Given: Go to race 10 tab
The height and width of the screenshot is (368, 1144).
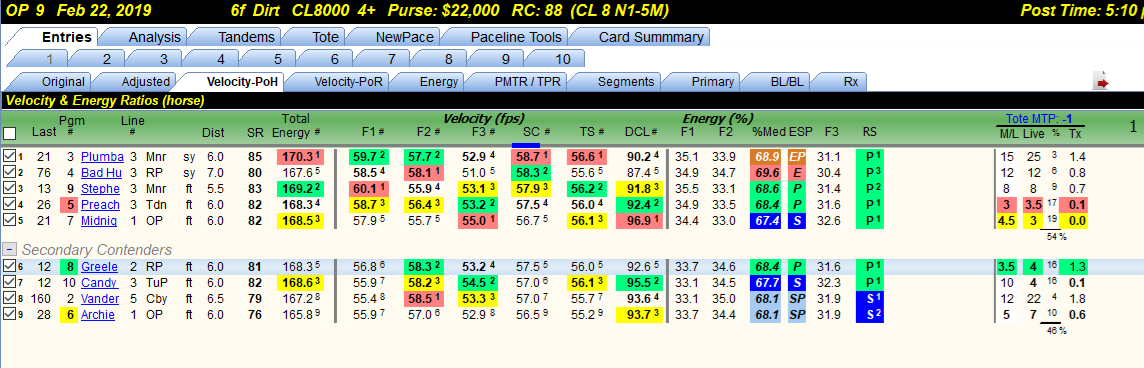Looking at the screenshot, I should coord(563,59).
